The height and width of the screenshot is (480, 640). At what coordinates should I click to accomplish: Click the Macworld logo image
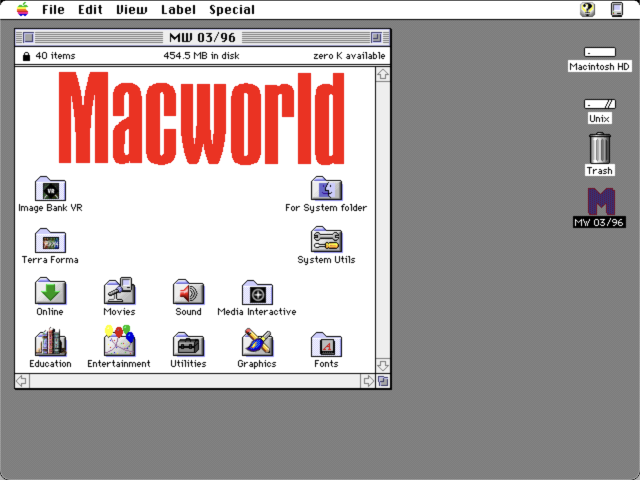coord(201,118)
